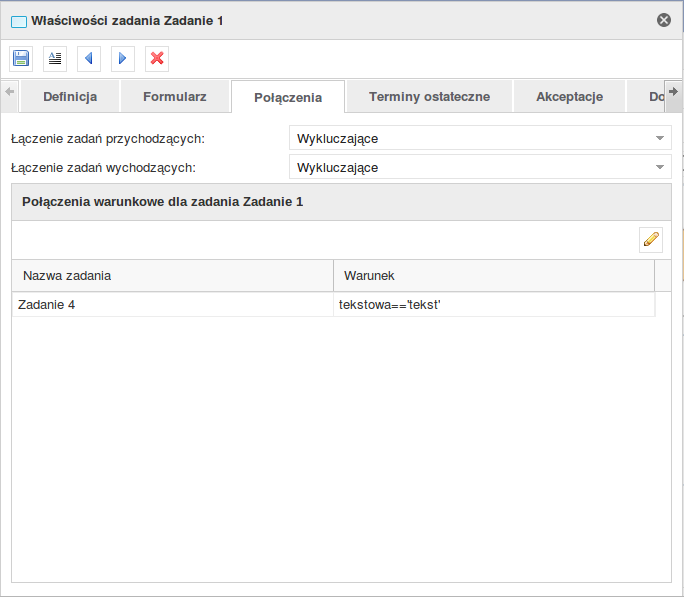Switch to the Akceptacje tab

(569, 97)
